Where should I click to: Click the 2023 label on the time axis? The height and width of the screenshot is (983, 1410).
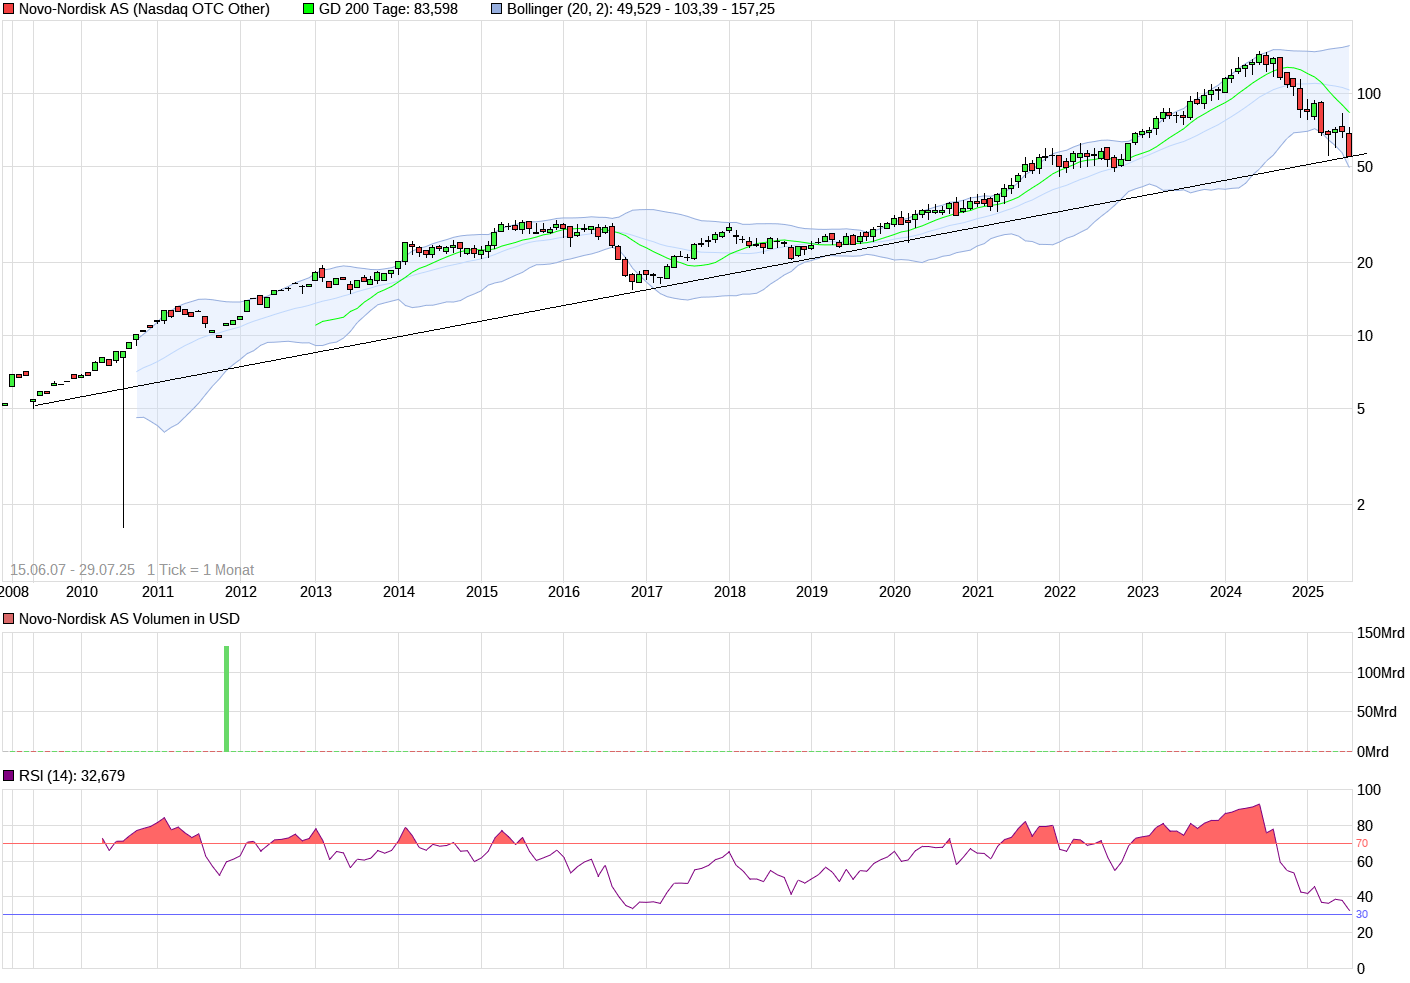point(1143,592)
